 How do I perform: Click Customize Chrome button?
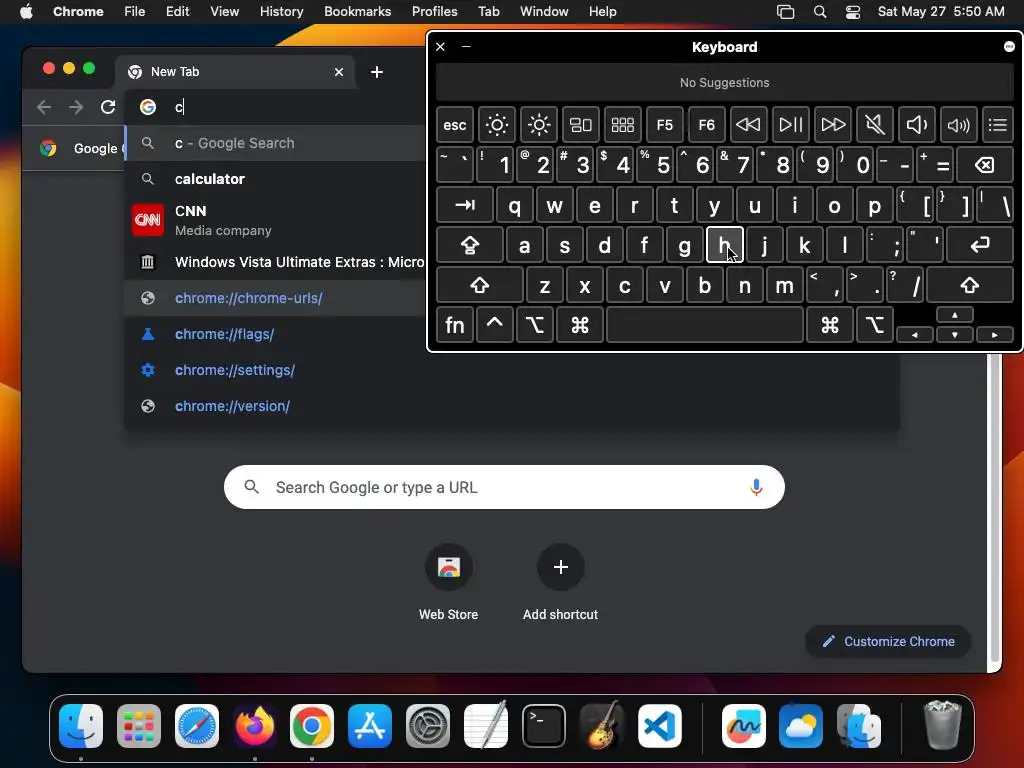tap(888, 641)
